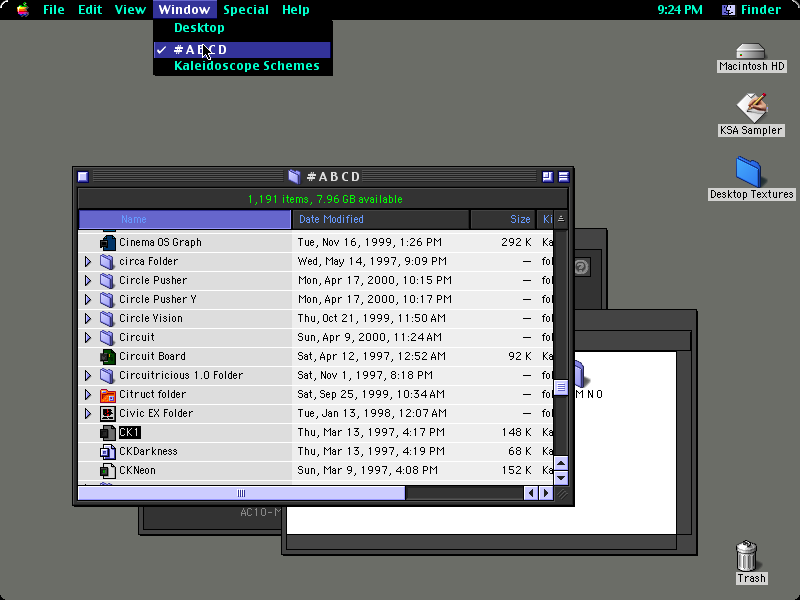The height and width of the screenshot is (600, 800).
Task: Select the Circuitricious 1.0 Folder icon
Action: pyautogui.click(x=107, y=376)
